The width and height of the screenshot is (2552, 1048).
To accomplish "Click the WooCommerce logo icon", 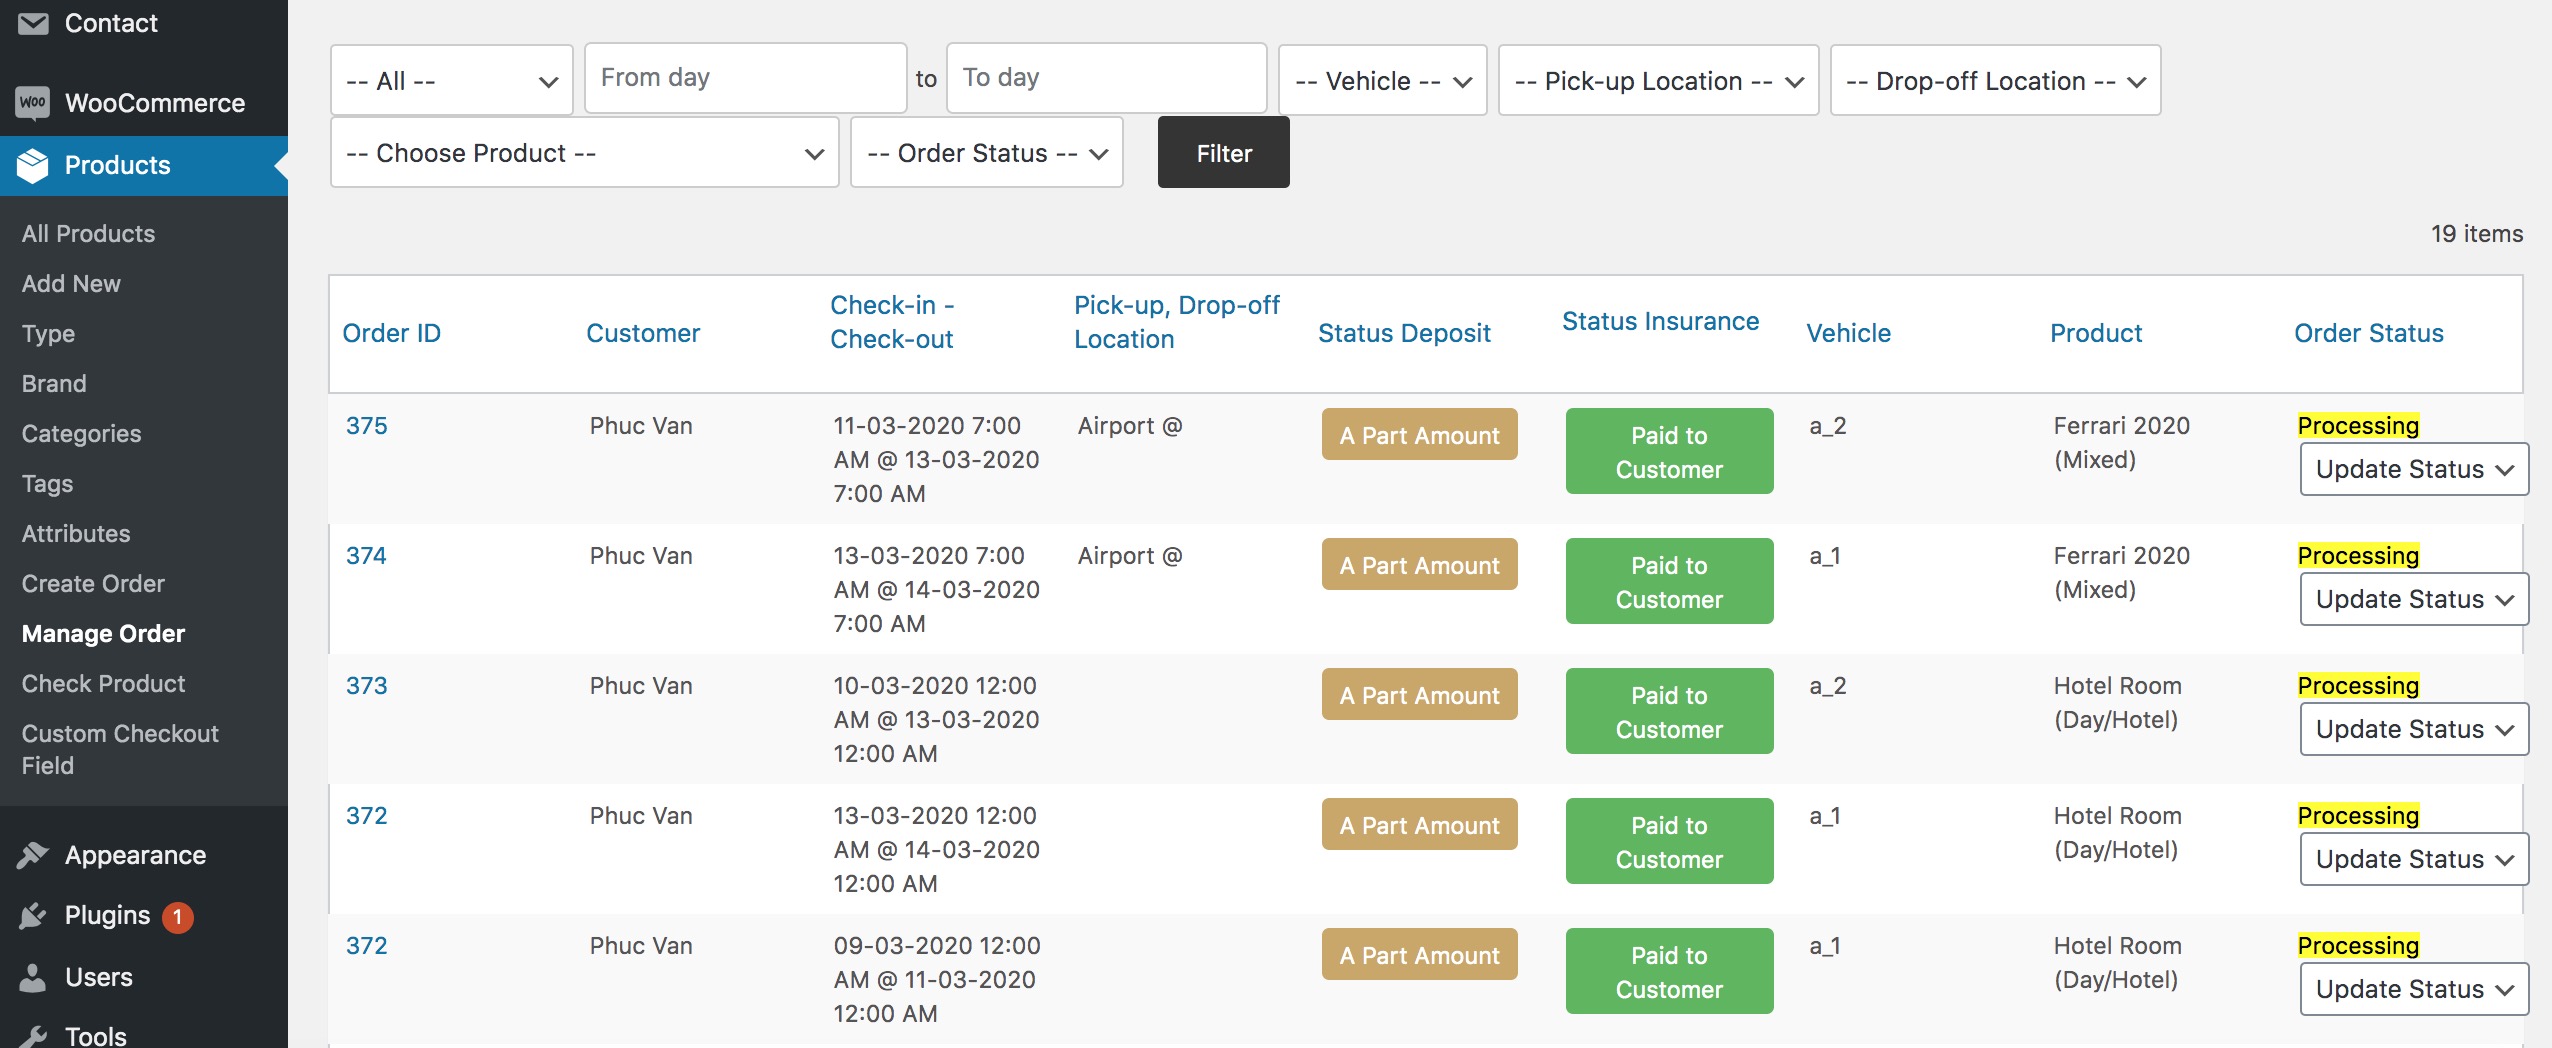I will click(33, 102).
